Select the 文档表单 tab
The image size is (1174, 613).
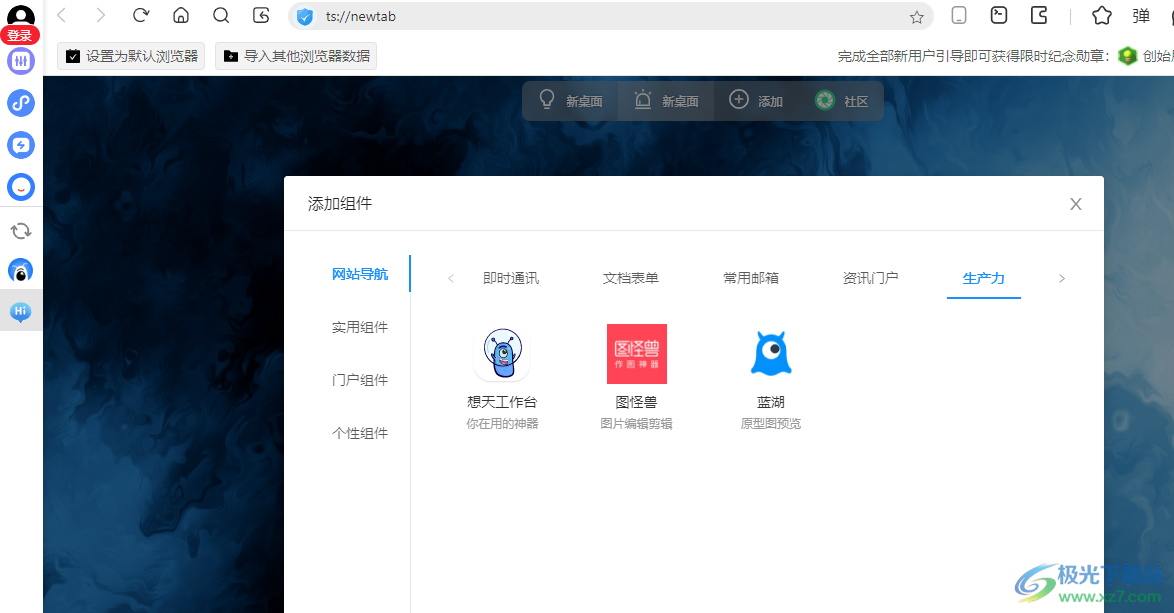coord(630,277)
